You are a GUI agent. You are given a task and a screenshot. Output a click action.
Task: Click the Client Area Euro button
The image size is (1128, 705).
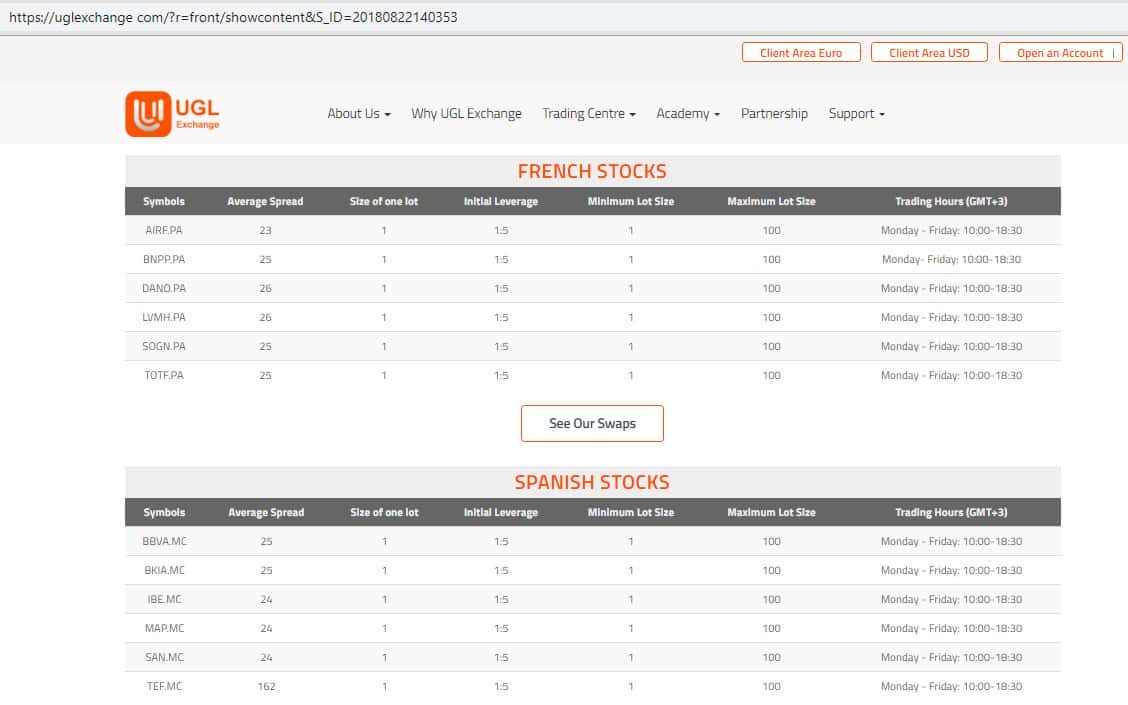click(801, 53)
